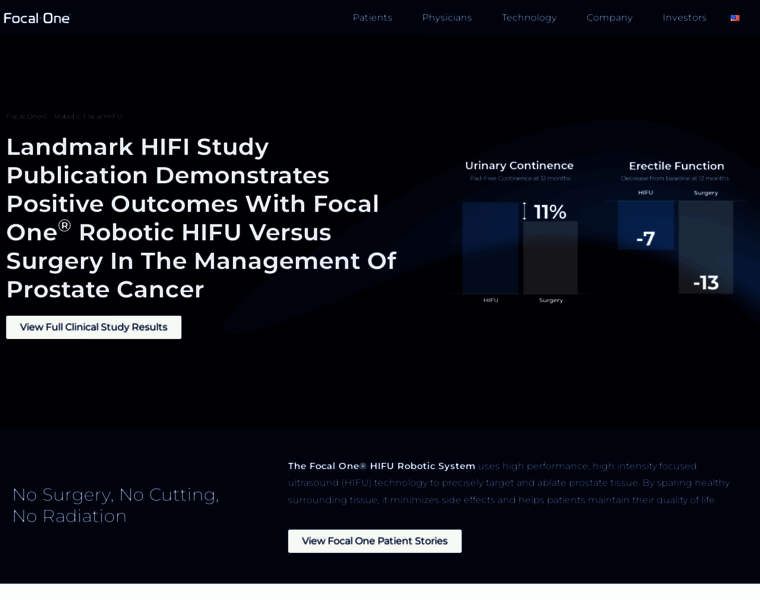Click the -7 HIFU value
The height and width of the screenshot is (600, 760).
coord(645,238)
